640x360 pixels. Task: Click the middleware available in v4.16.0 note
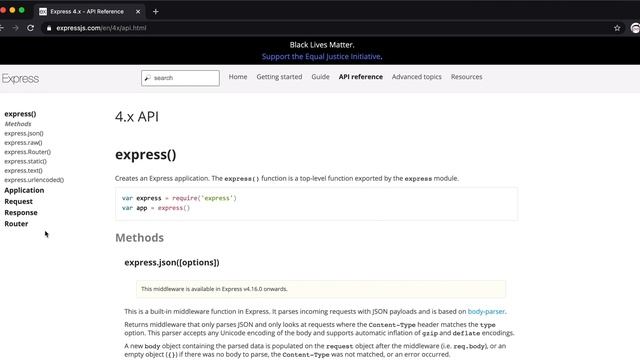[x=321, y=289]
